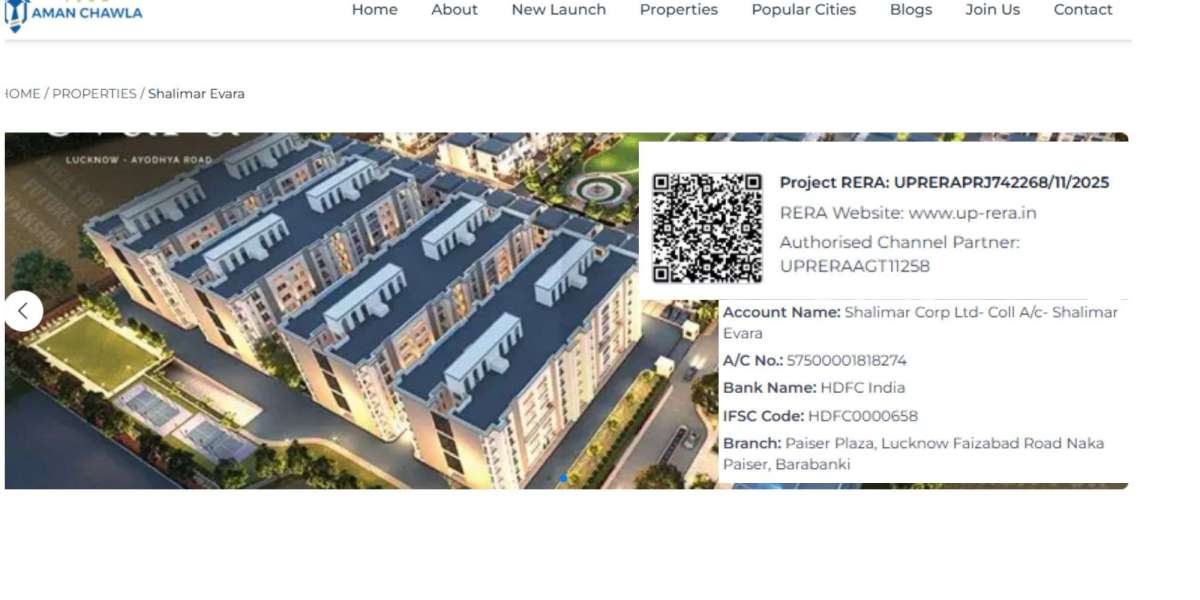1200x600 pixels.
Task: Click Account Name Shalimar Corp Ltd text
Action: pyautogui.click(x=920, y=322)
